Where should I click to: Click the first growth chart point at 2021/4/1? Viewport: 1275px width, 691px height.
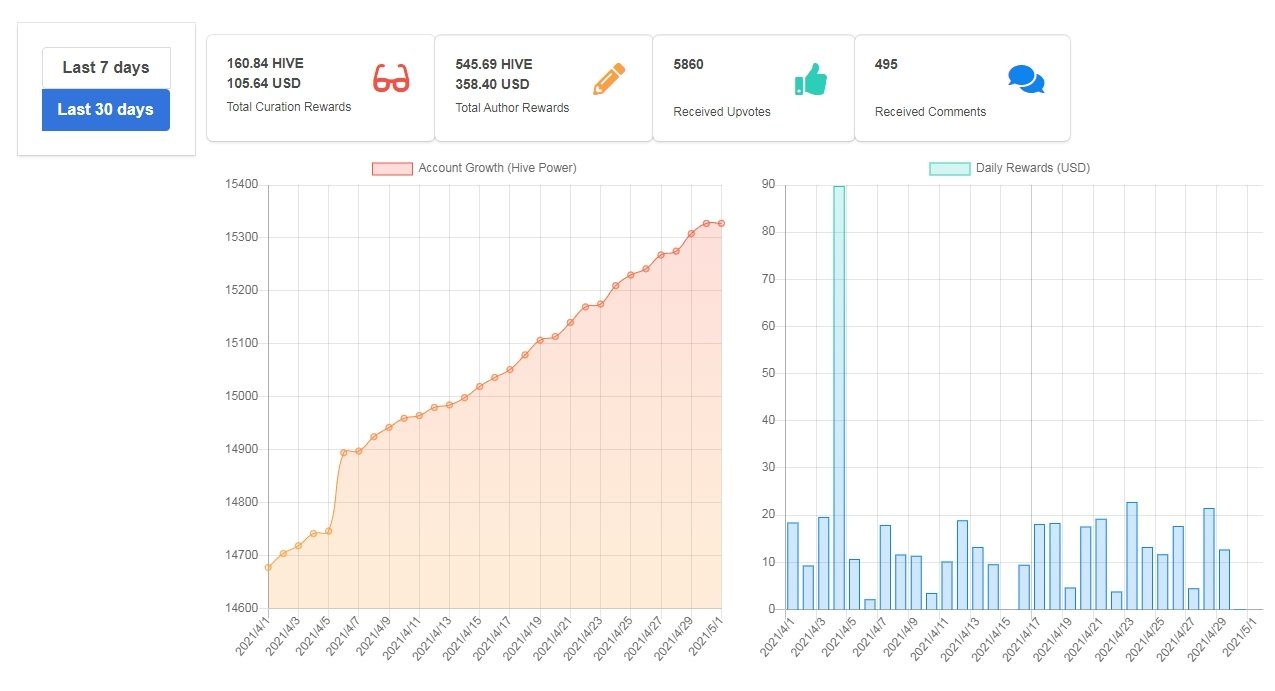pos(268,567)
